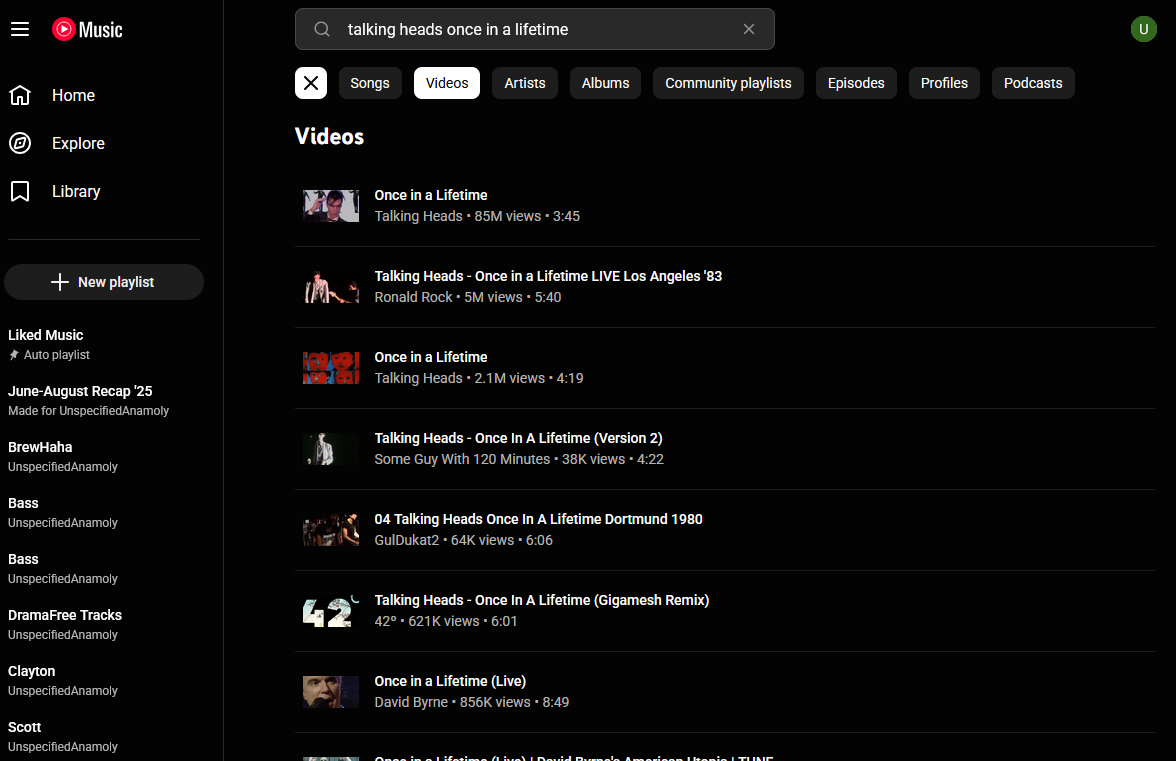
Task: Open your profile avatar menu
Action: click(x=1143, y=29)
